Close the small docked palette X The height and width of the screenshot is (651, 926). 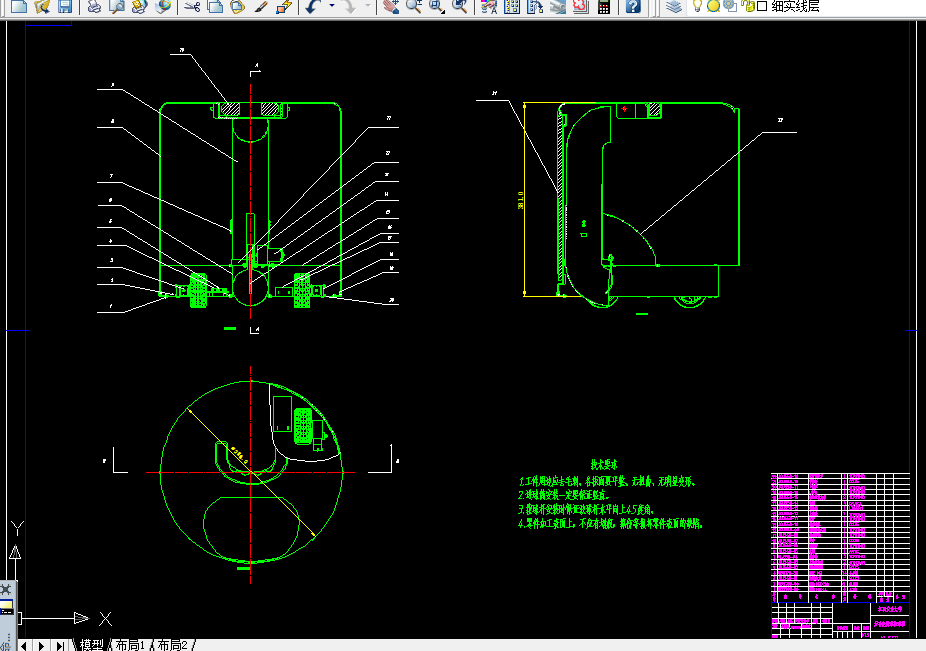point(5,590)
